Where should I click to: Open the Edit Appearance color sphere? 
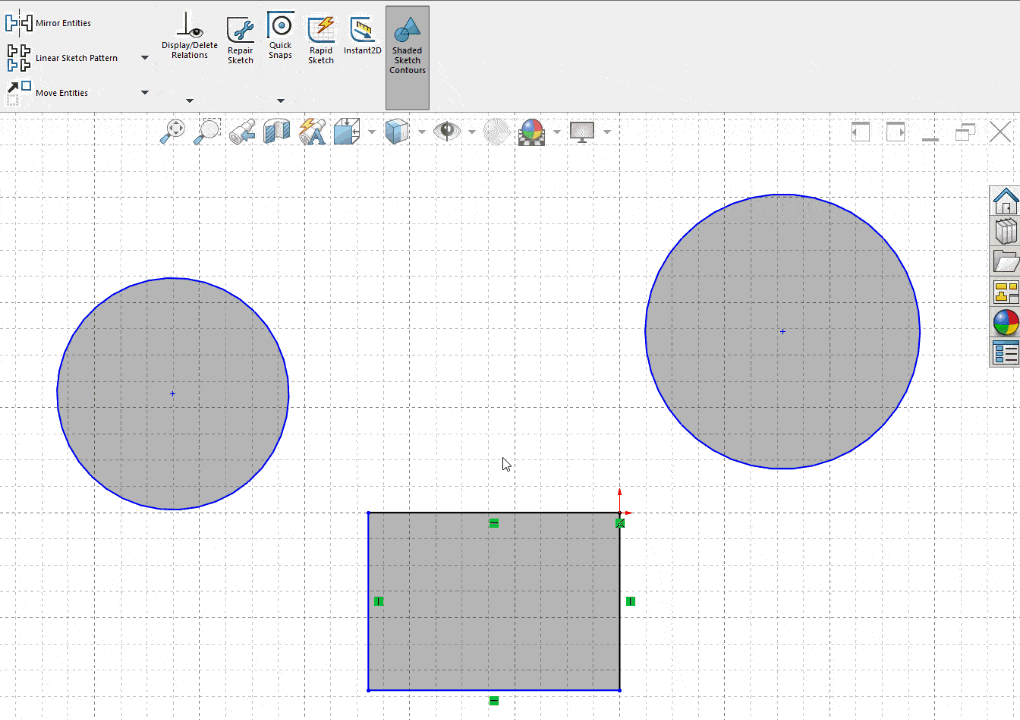click(x=531, y=131)
